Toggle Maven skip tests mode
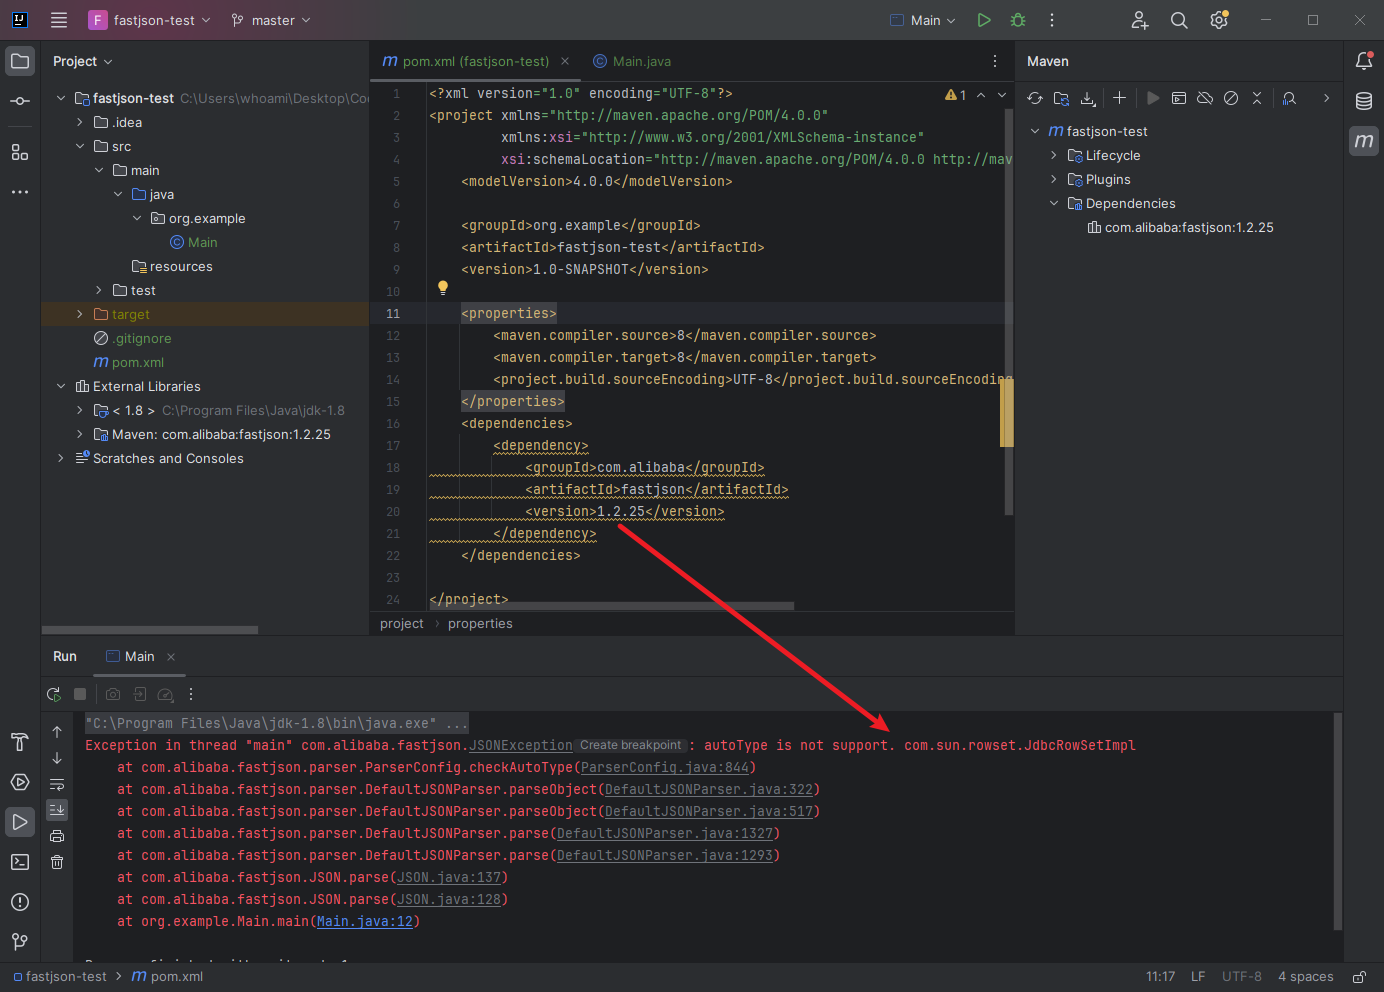The height and width of the screenshot is (992, 1384). click(1231, 98)
